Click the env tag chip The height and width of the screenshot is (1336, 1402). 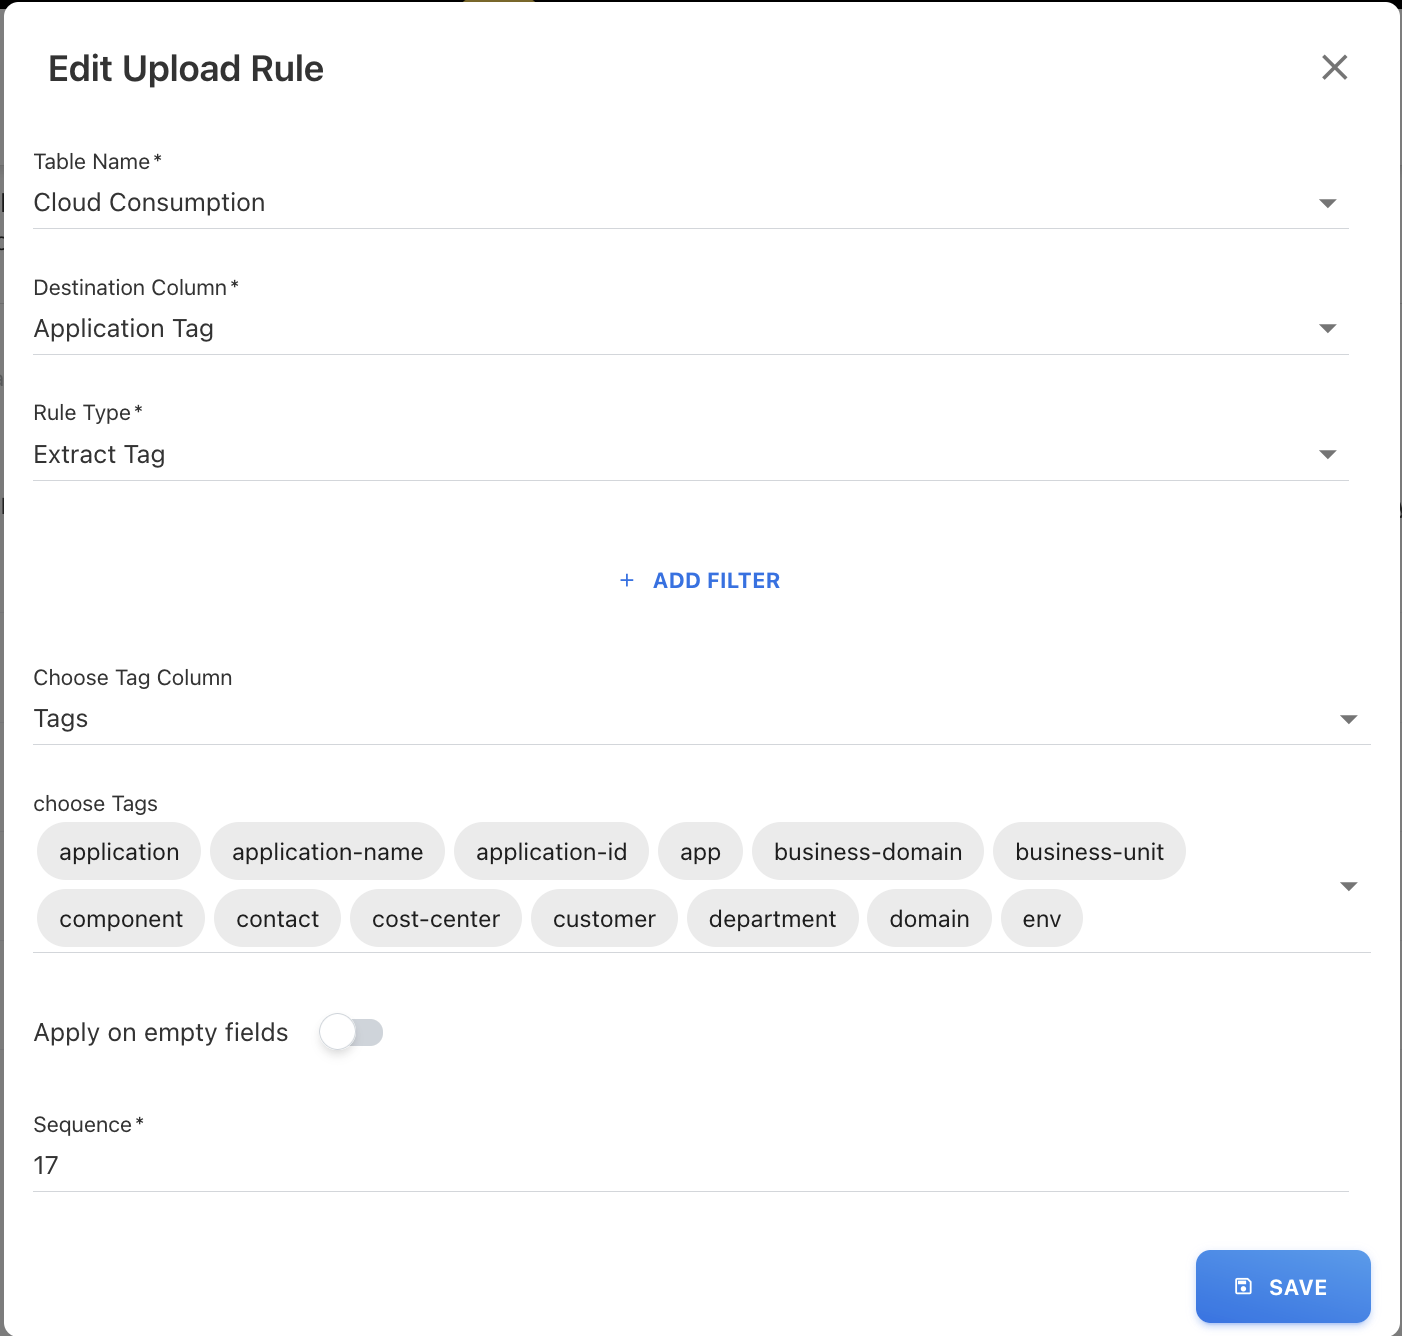(1041, 919)
